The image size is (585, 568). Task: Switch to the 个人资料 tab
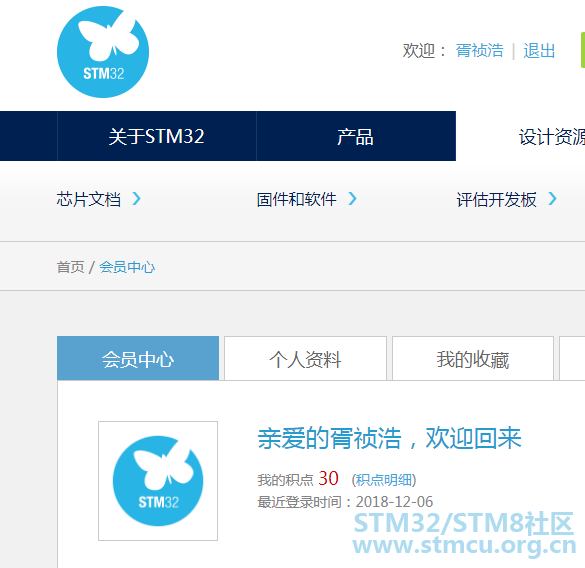click(305, 358)
